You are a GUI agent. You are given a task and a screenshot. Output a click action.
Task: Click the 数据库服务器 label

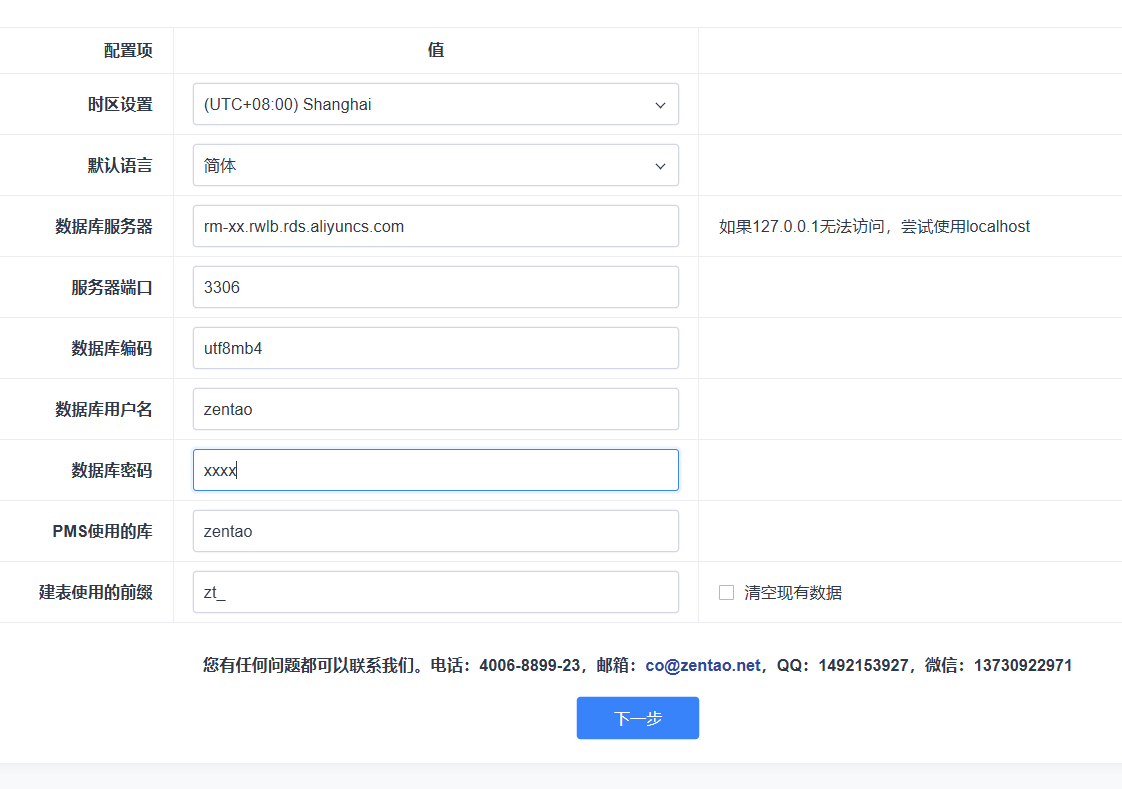[104, 226]
